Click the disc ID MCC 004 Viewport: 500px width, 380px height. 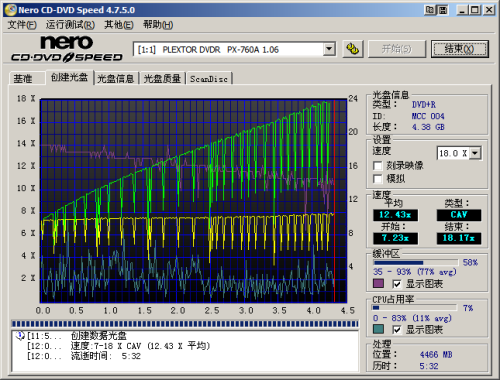(428, 116)
